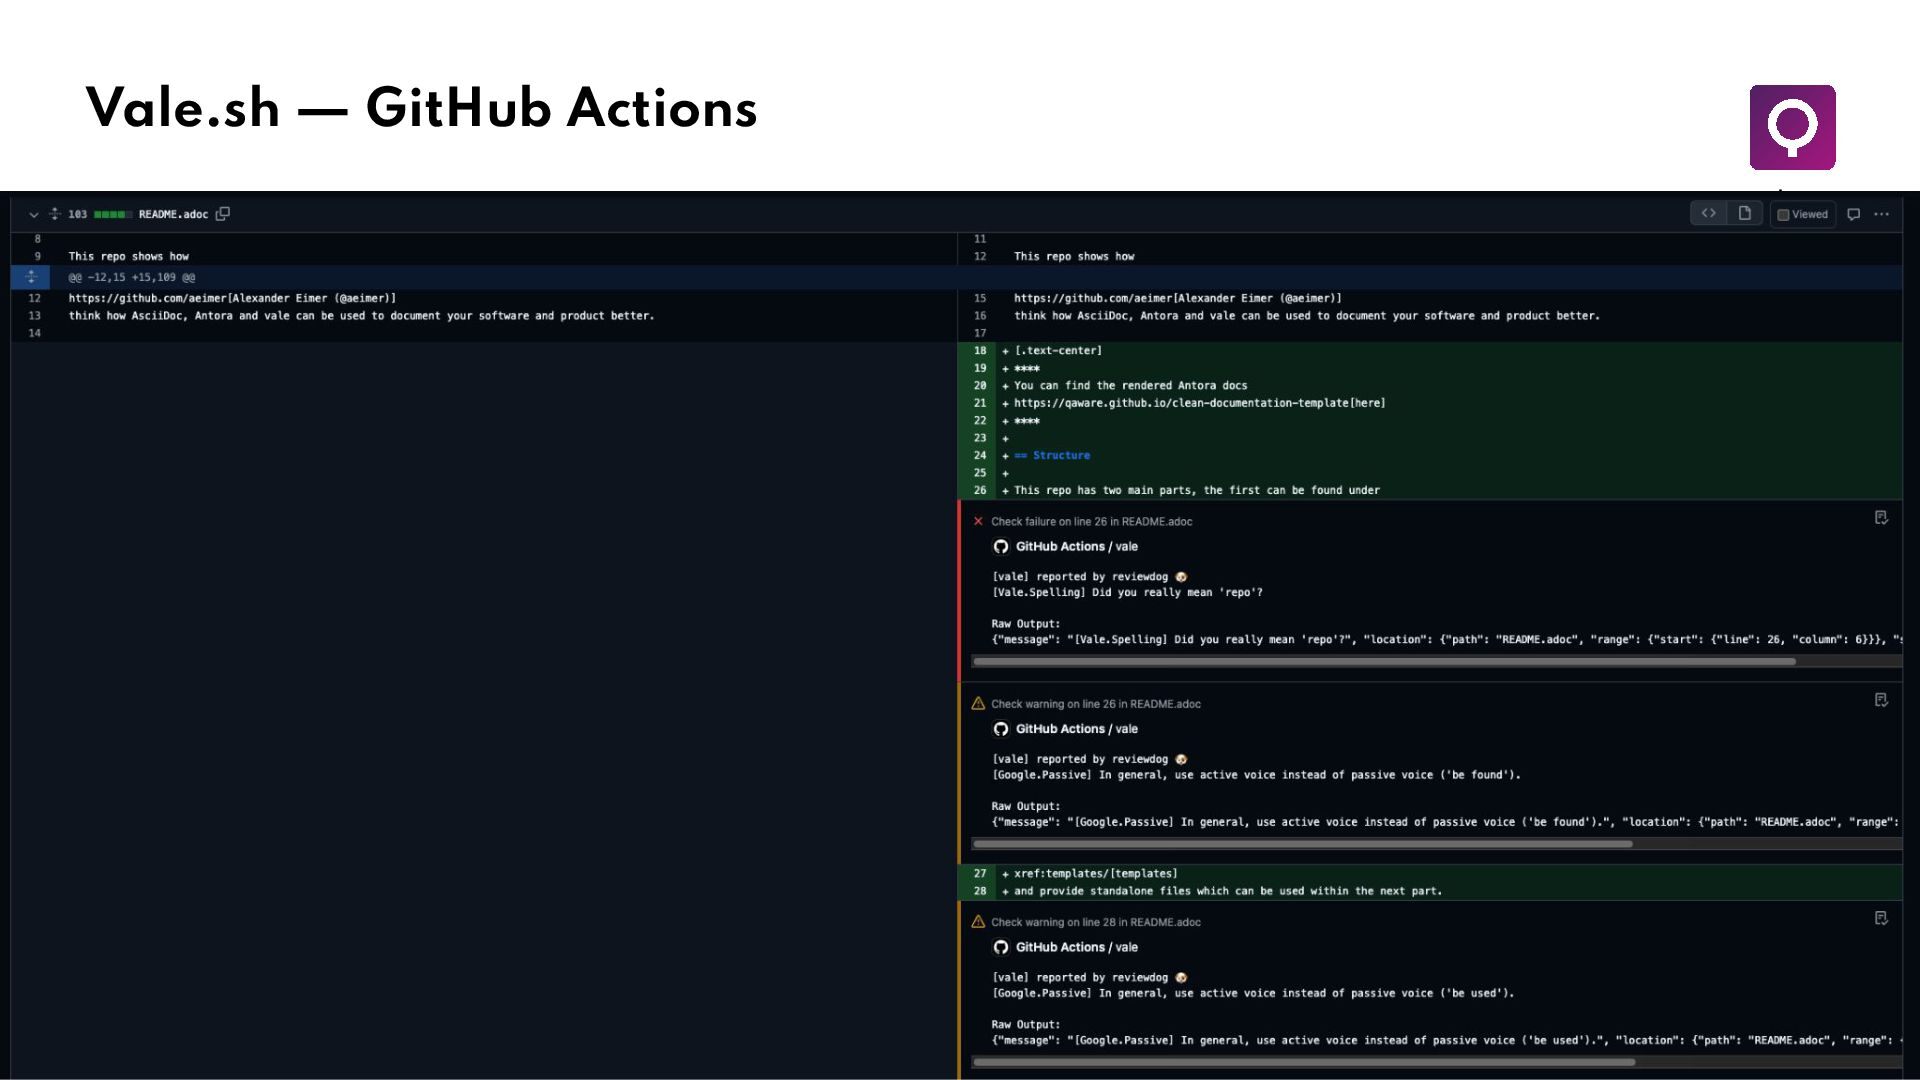Viewport: 1920px width, 1080px height.
Task: Expand the hidden lines at hunk header
Action: (x=31, y=277)
